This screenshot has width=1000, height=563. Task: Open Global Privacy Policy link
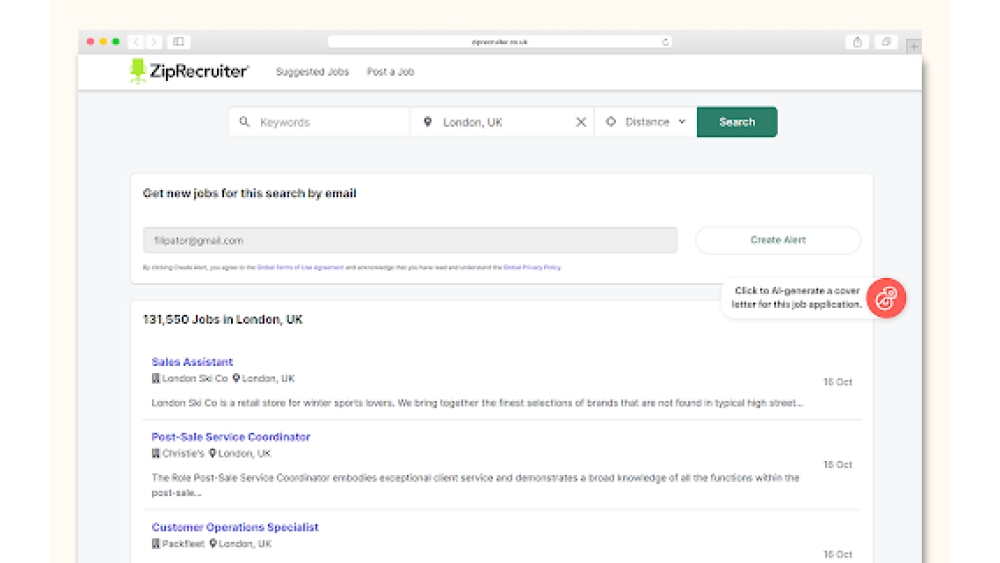(532, 268)
